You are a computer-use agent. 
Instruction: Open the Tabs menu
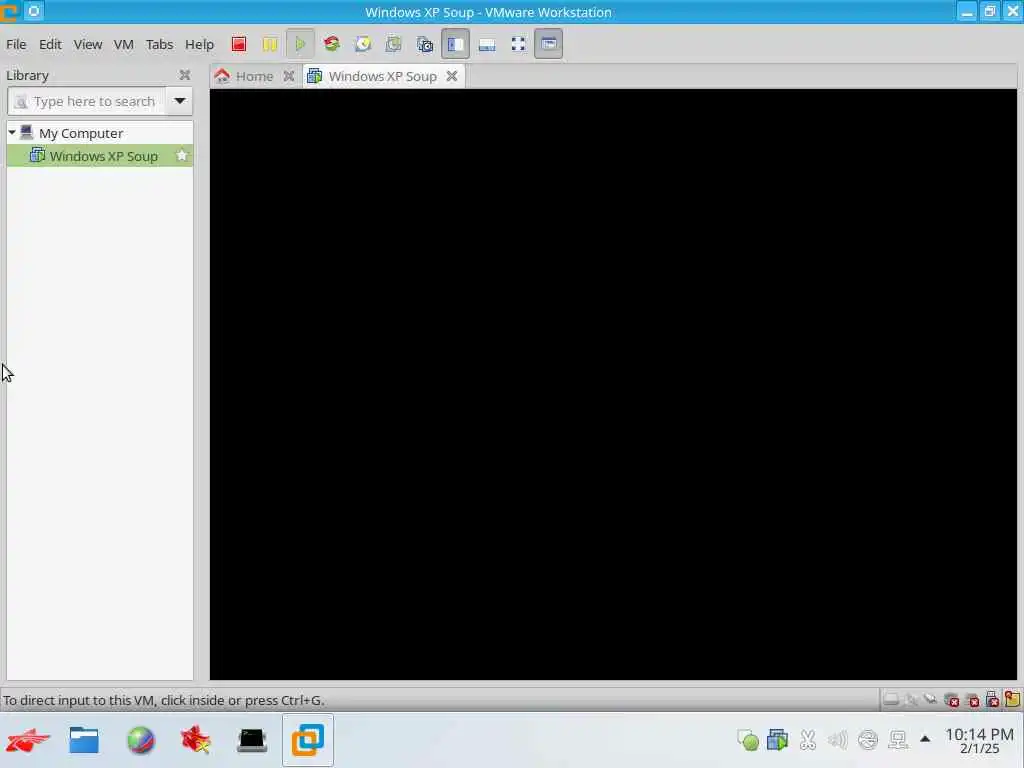point(159,44)
